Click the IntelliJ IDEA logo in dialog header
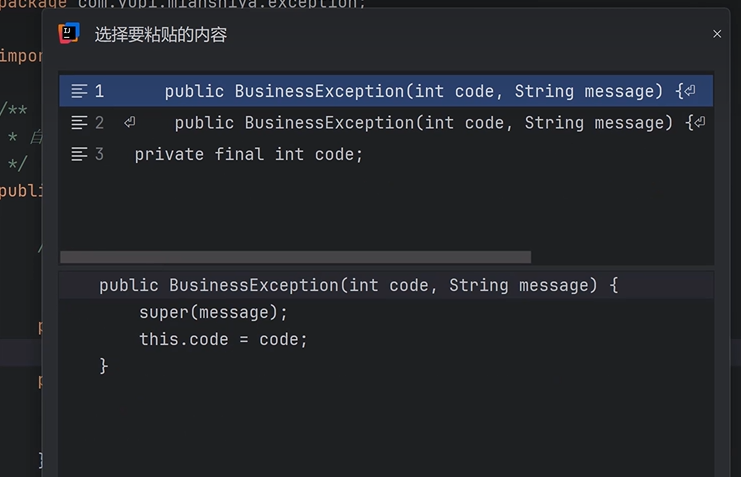 69,34
